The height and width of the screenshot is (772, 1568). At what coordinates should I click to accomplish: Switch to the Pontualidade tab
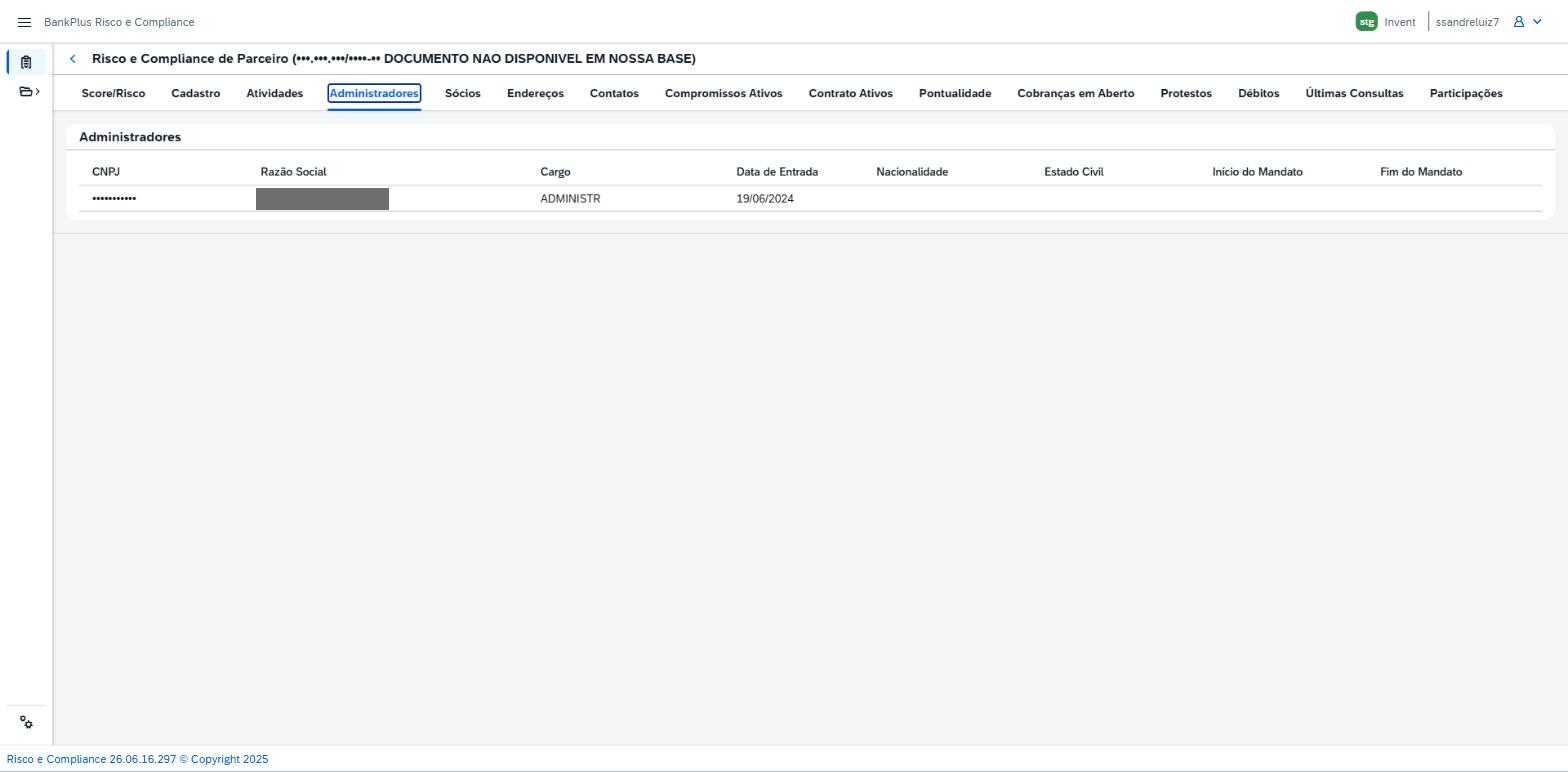pos(955,93)
